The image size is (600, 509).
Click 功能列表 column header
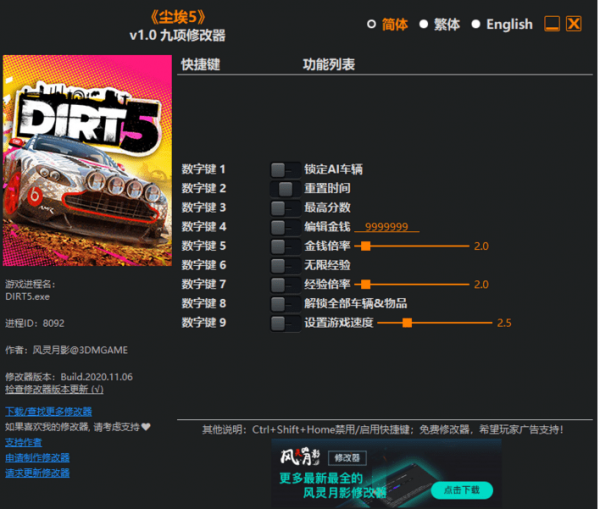329,64
